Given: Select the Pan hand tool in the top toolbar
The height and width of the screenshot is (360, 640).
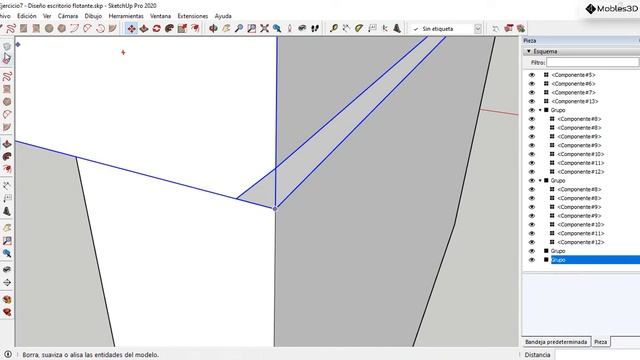Looking at the screenshot, I should pyautogui.click(x=226, y=29).
